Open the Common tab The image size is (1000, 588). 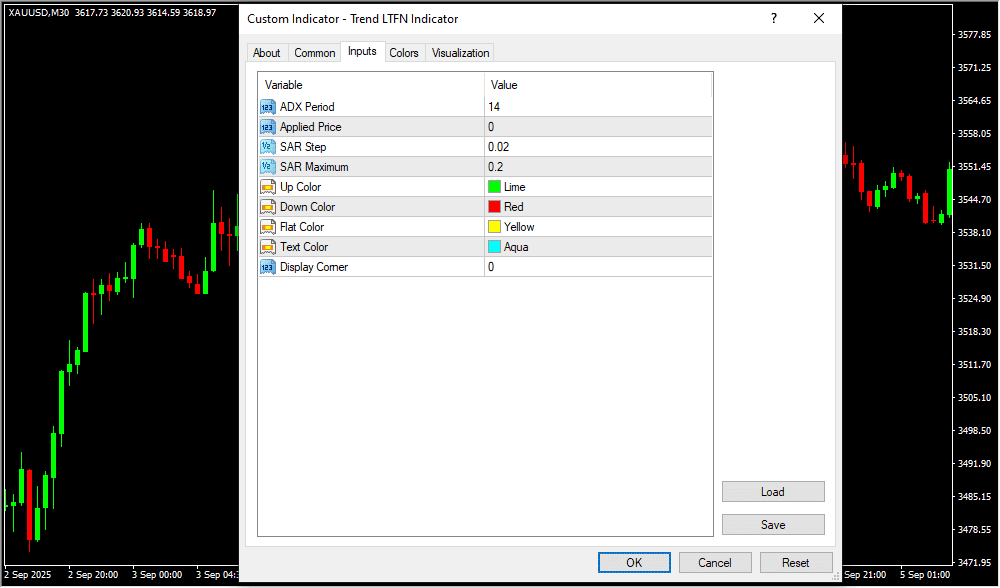(315, 53)
